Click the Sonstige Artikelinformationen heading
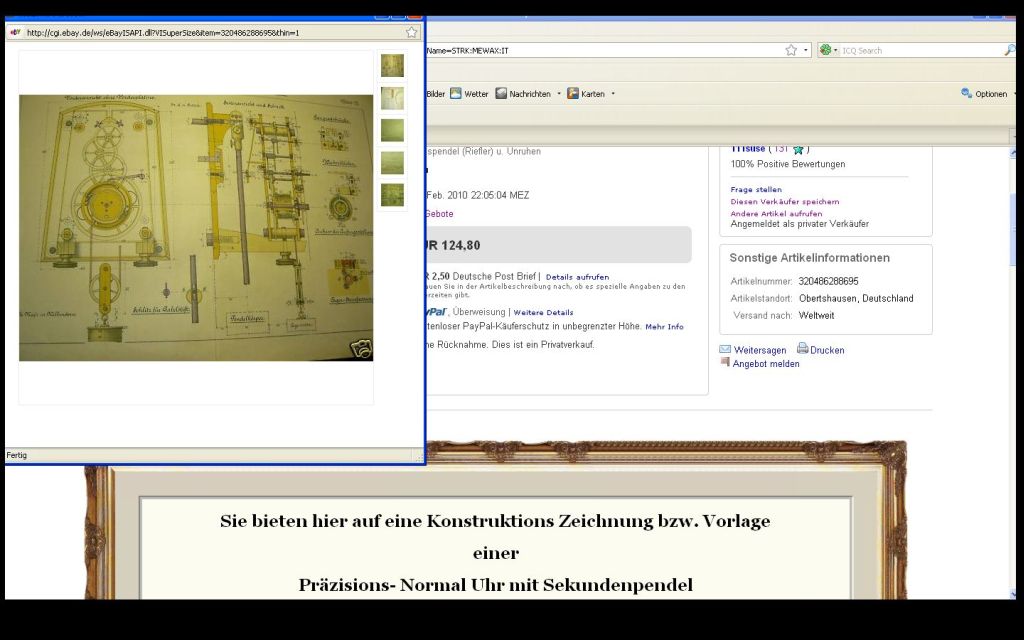Image resolution: width=1024 pixels, height=640 pixels. [810, 258]
